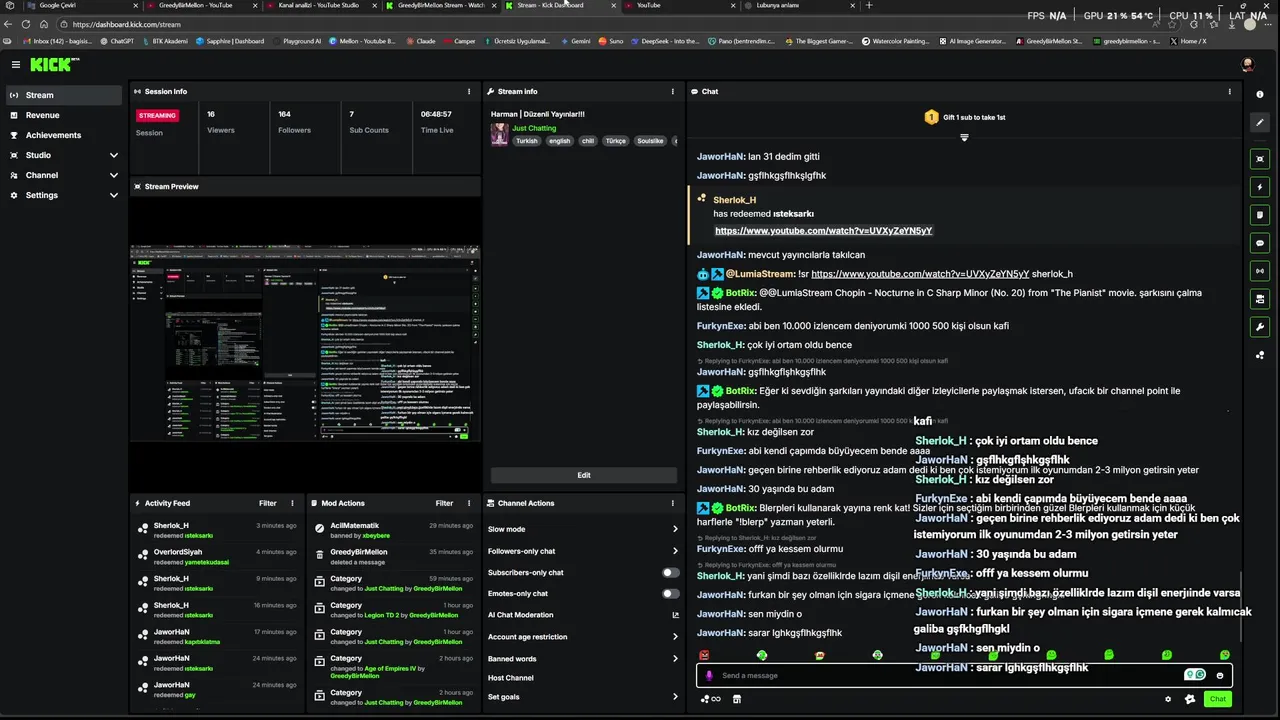Open the hamburger menu beside Kick logo
This screenshot has height=720, width=1280.
coord(15,64)
